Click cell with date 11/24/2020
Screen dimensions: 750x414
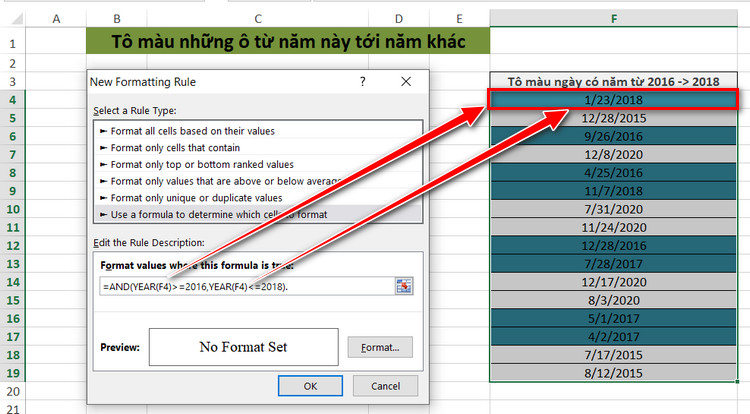(614, 227)
